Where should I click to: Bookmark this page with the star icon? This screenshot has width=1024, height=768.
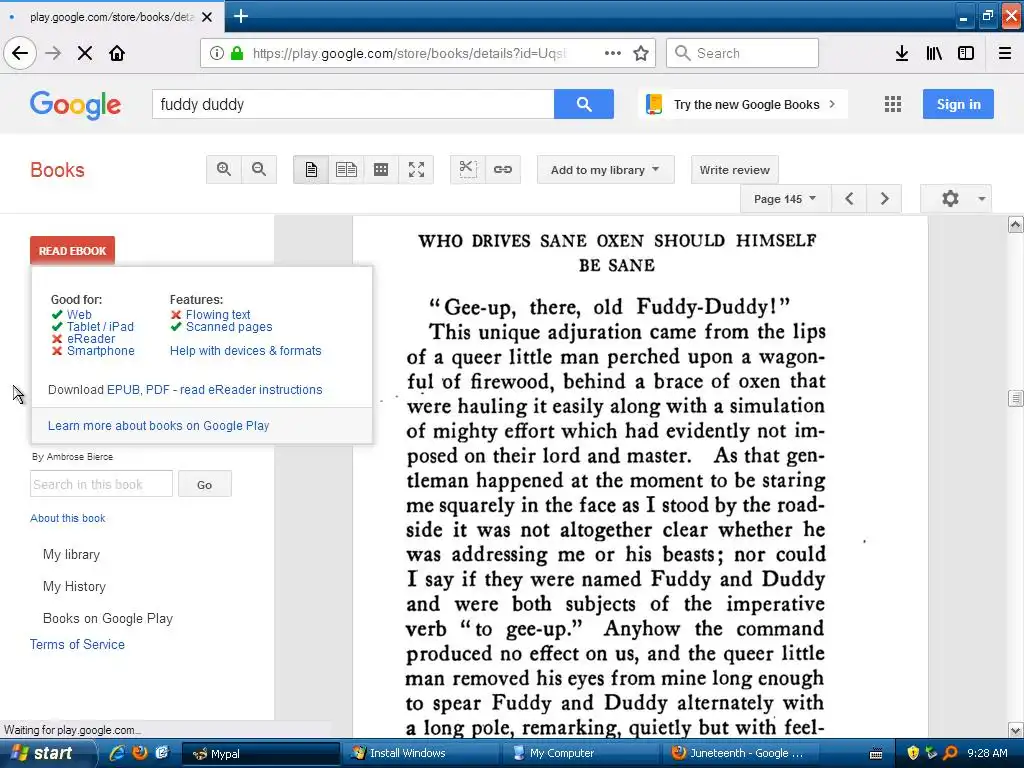pos(641,53)
